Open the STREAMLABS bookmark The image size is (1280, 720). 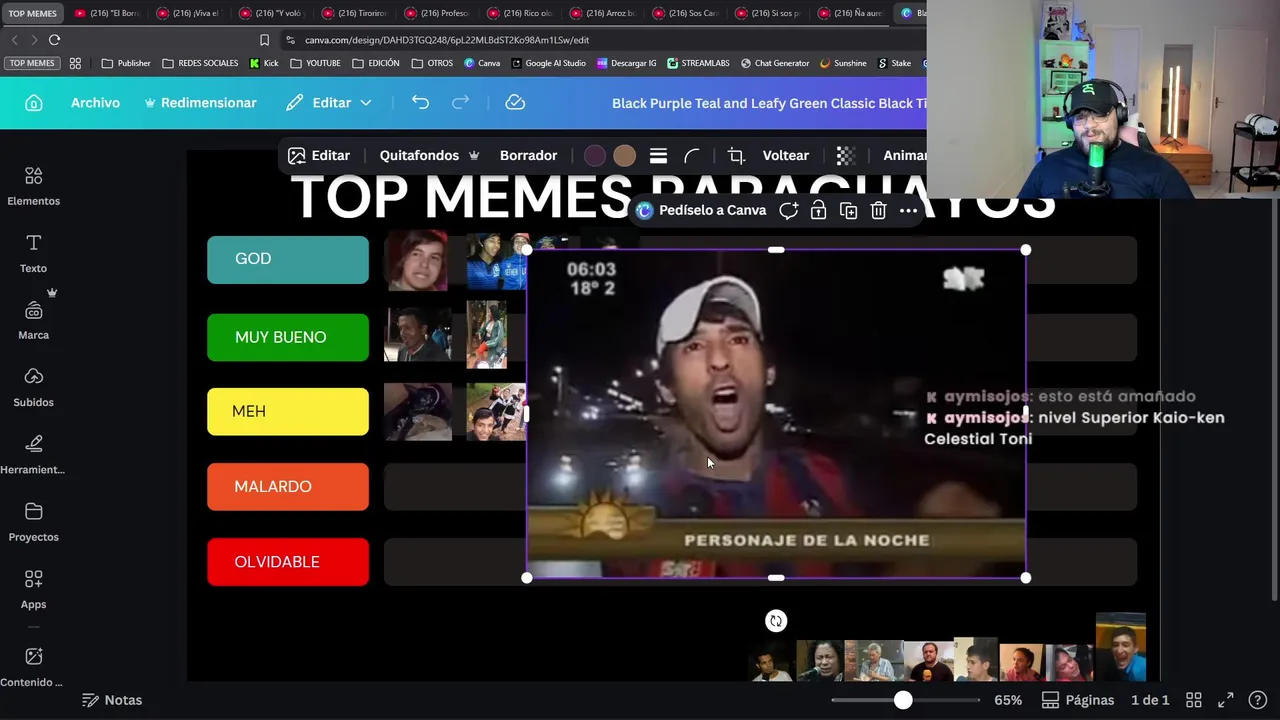click(x=698, y=63)
